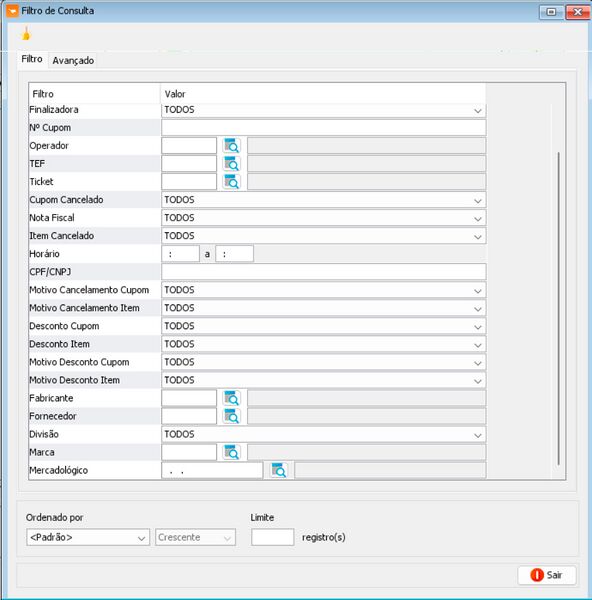The width and height of the screenshot is (592, 600).
Task: Expand the Divisão dropdown
Action: (324, 434)
